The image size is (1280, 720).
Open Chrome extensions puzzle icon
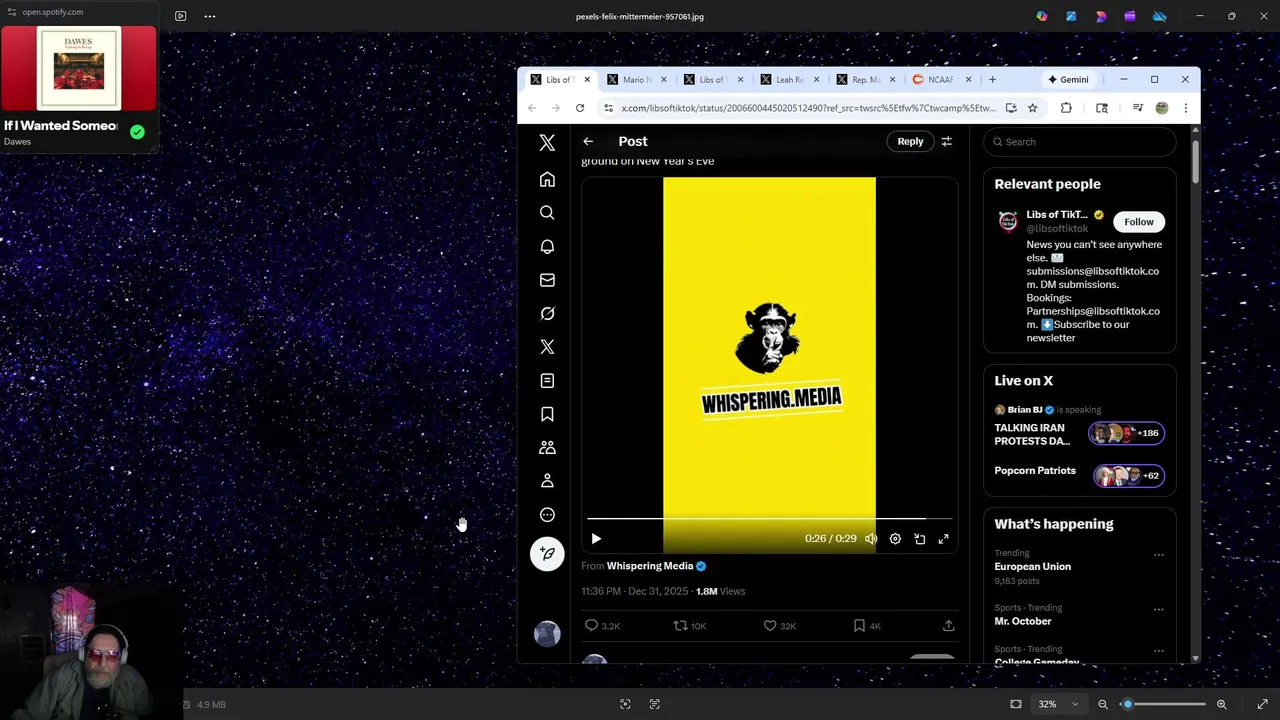coord(1066,108)
